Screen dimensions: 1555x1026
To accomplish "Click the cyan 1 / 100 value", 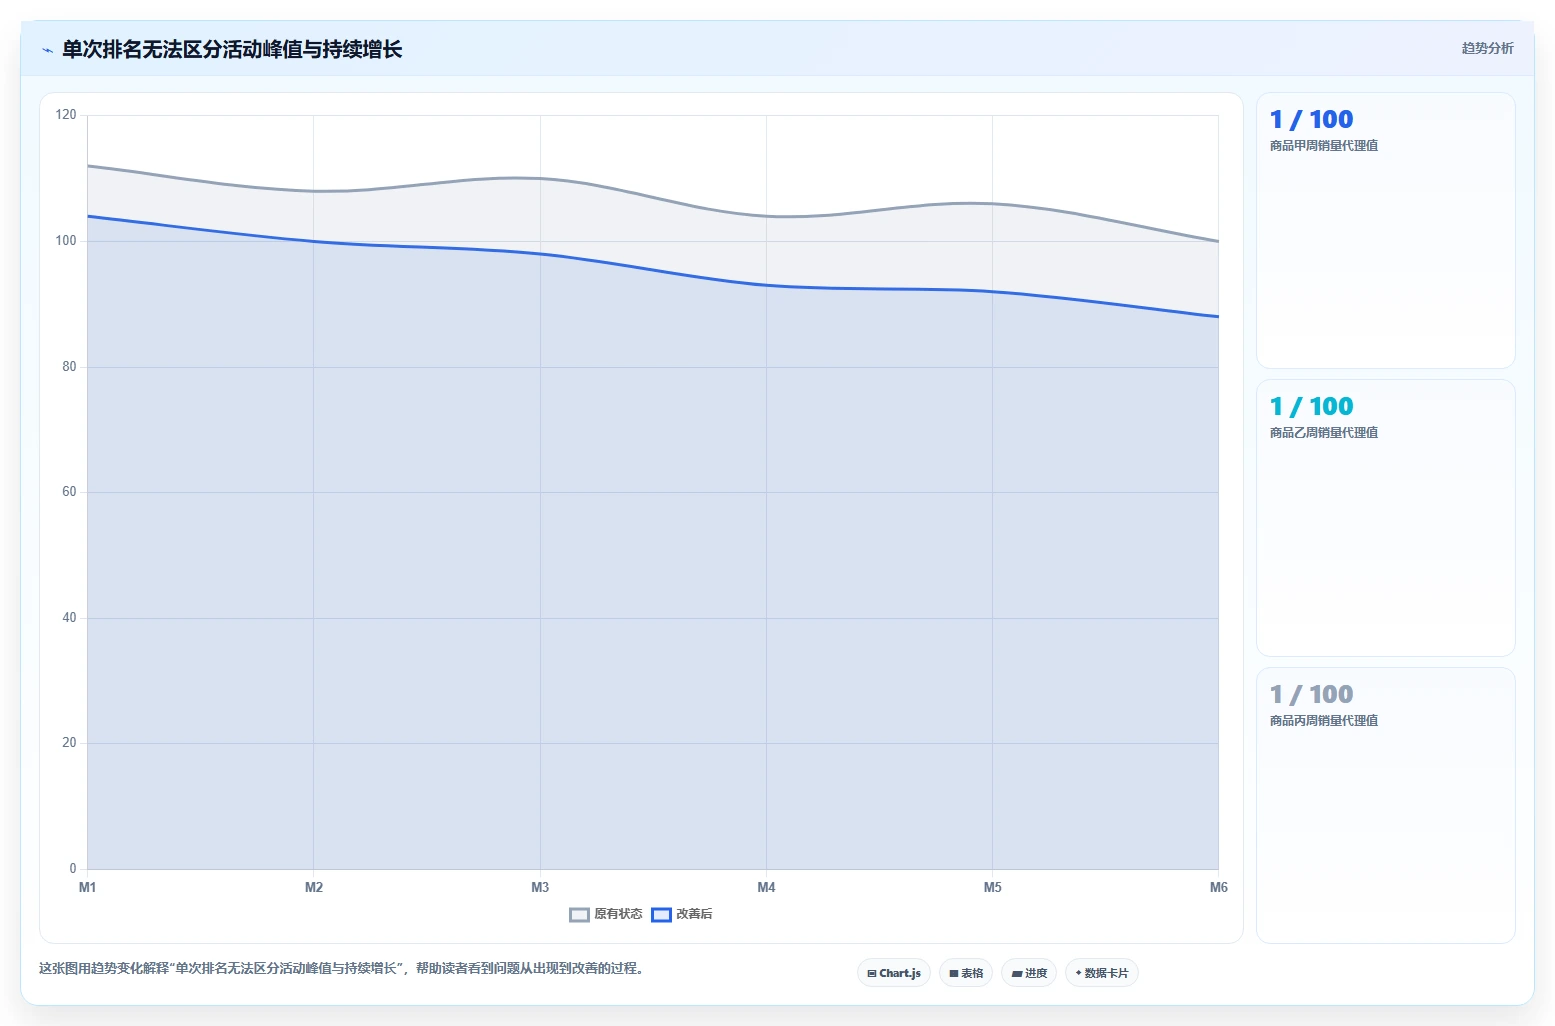I will point(1311,407).
